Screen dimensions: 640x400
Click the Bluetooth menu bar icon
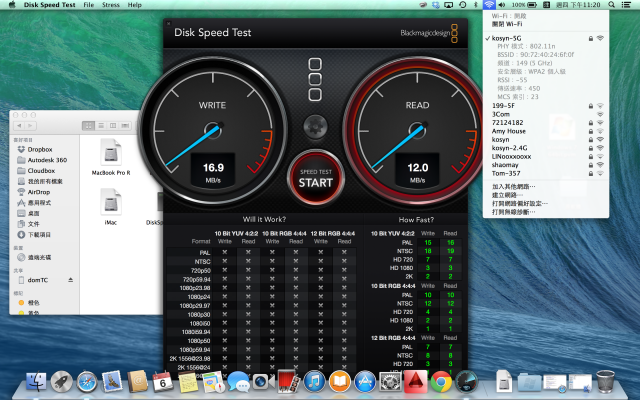pos(476,5)
